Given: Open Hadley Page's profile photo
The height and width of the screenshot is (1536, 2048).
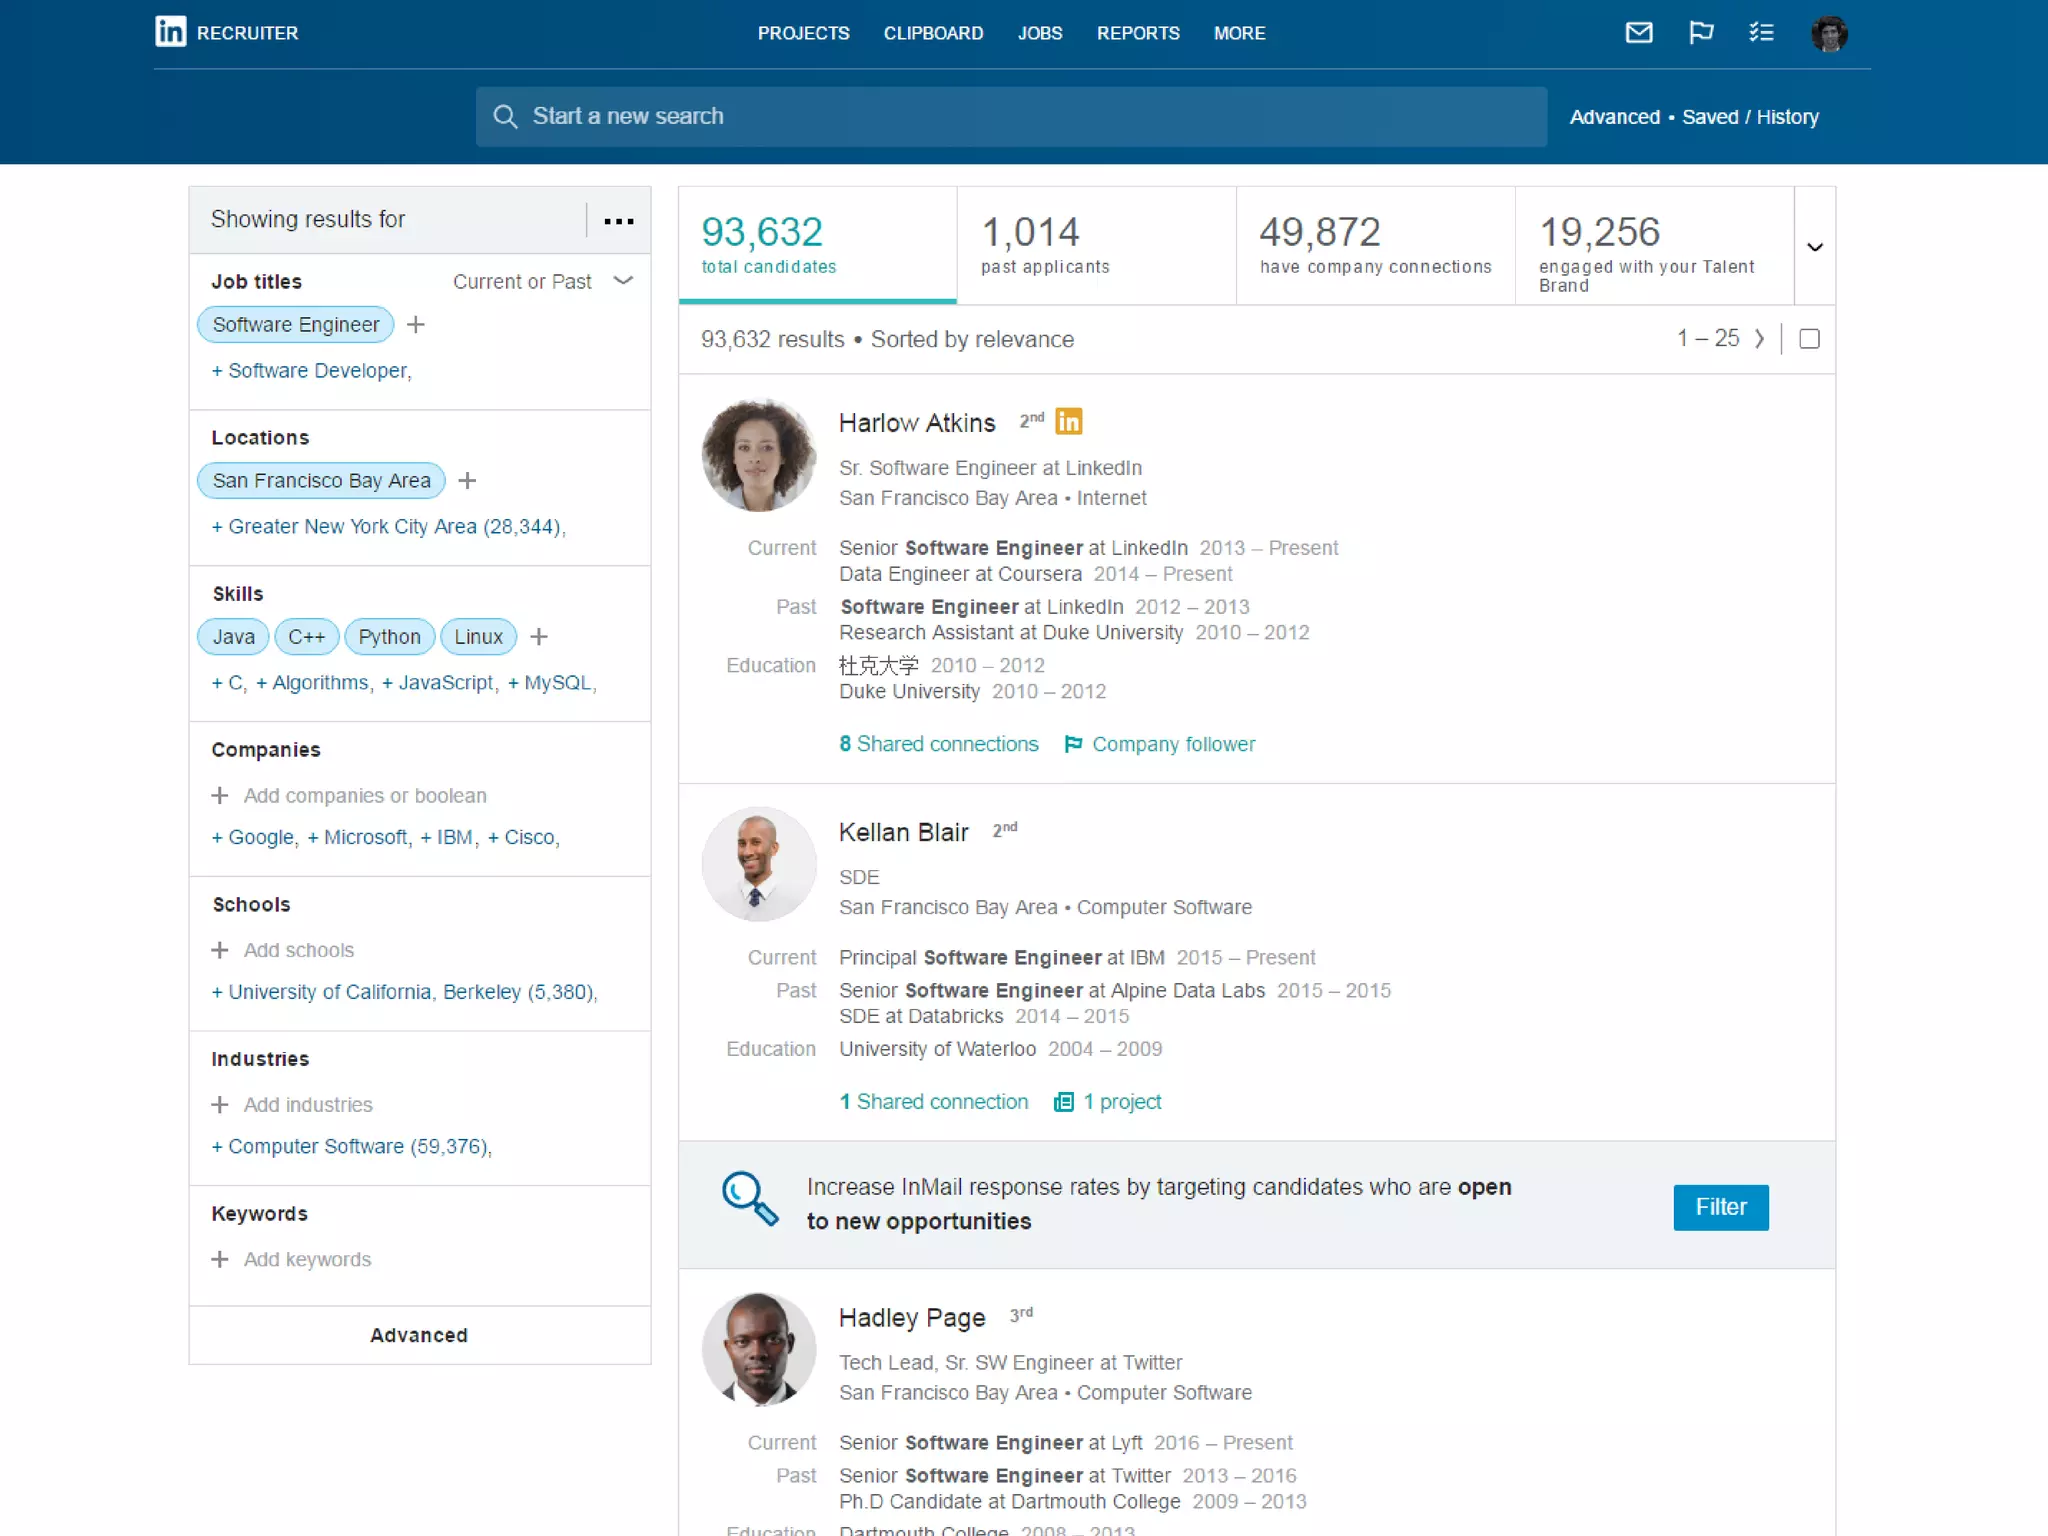Looking at the screenshot, I should click(759, 1349).
